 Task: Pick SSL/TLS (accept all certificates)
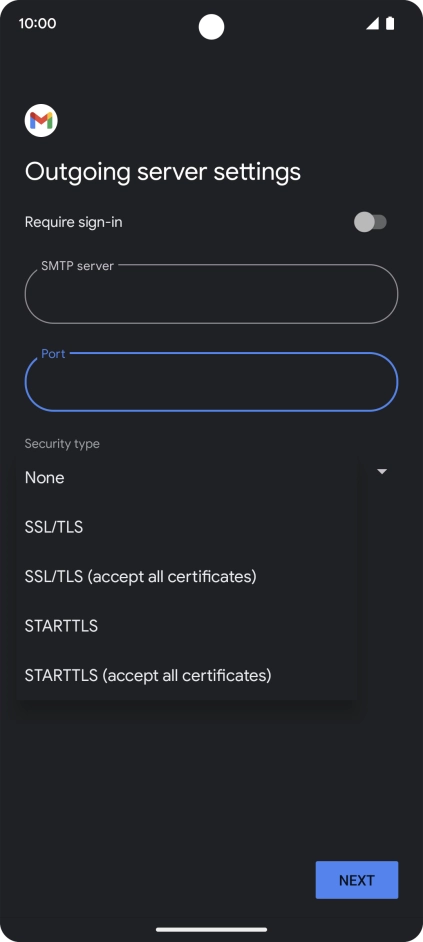pos(187,577)
